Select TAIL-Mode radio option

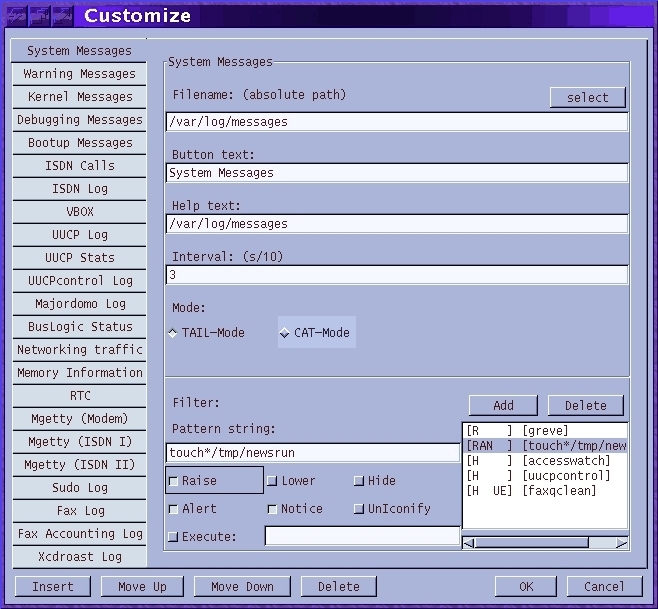click(x=207, y=333)
